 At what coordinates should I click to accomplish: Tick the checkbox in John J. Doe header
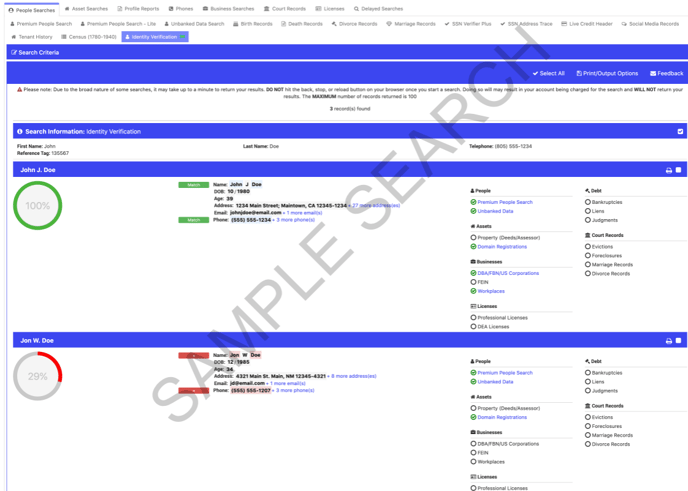[679, 171]
